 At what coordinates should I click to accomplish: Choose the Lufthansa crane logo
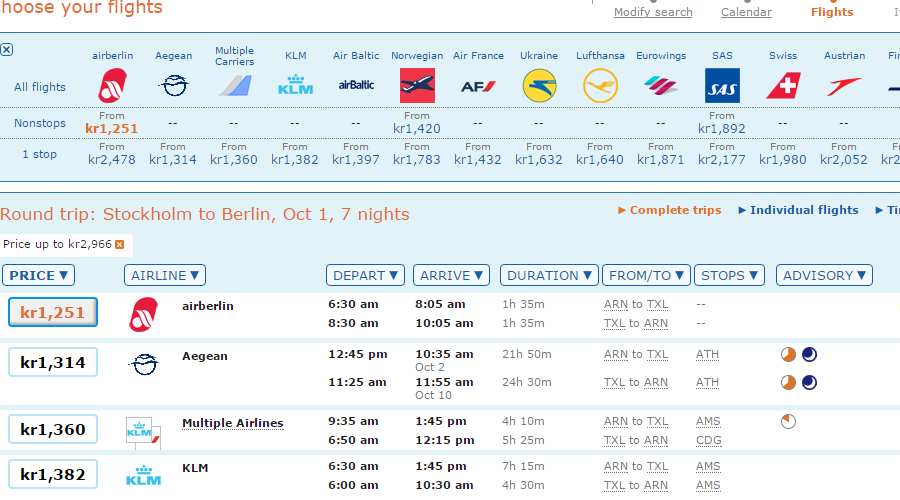coord(600,86)
